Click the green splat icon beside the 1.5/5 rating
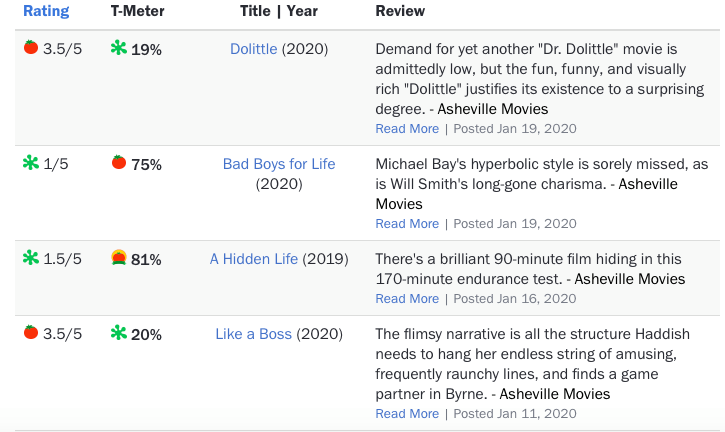725x432 pixels. (x=31, y=258)
